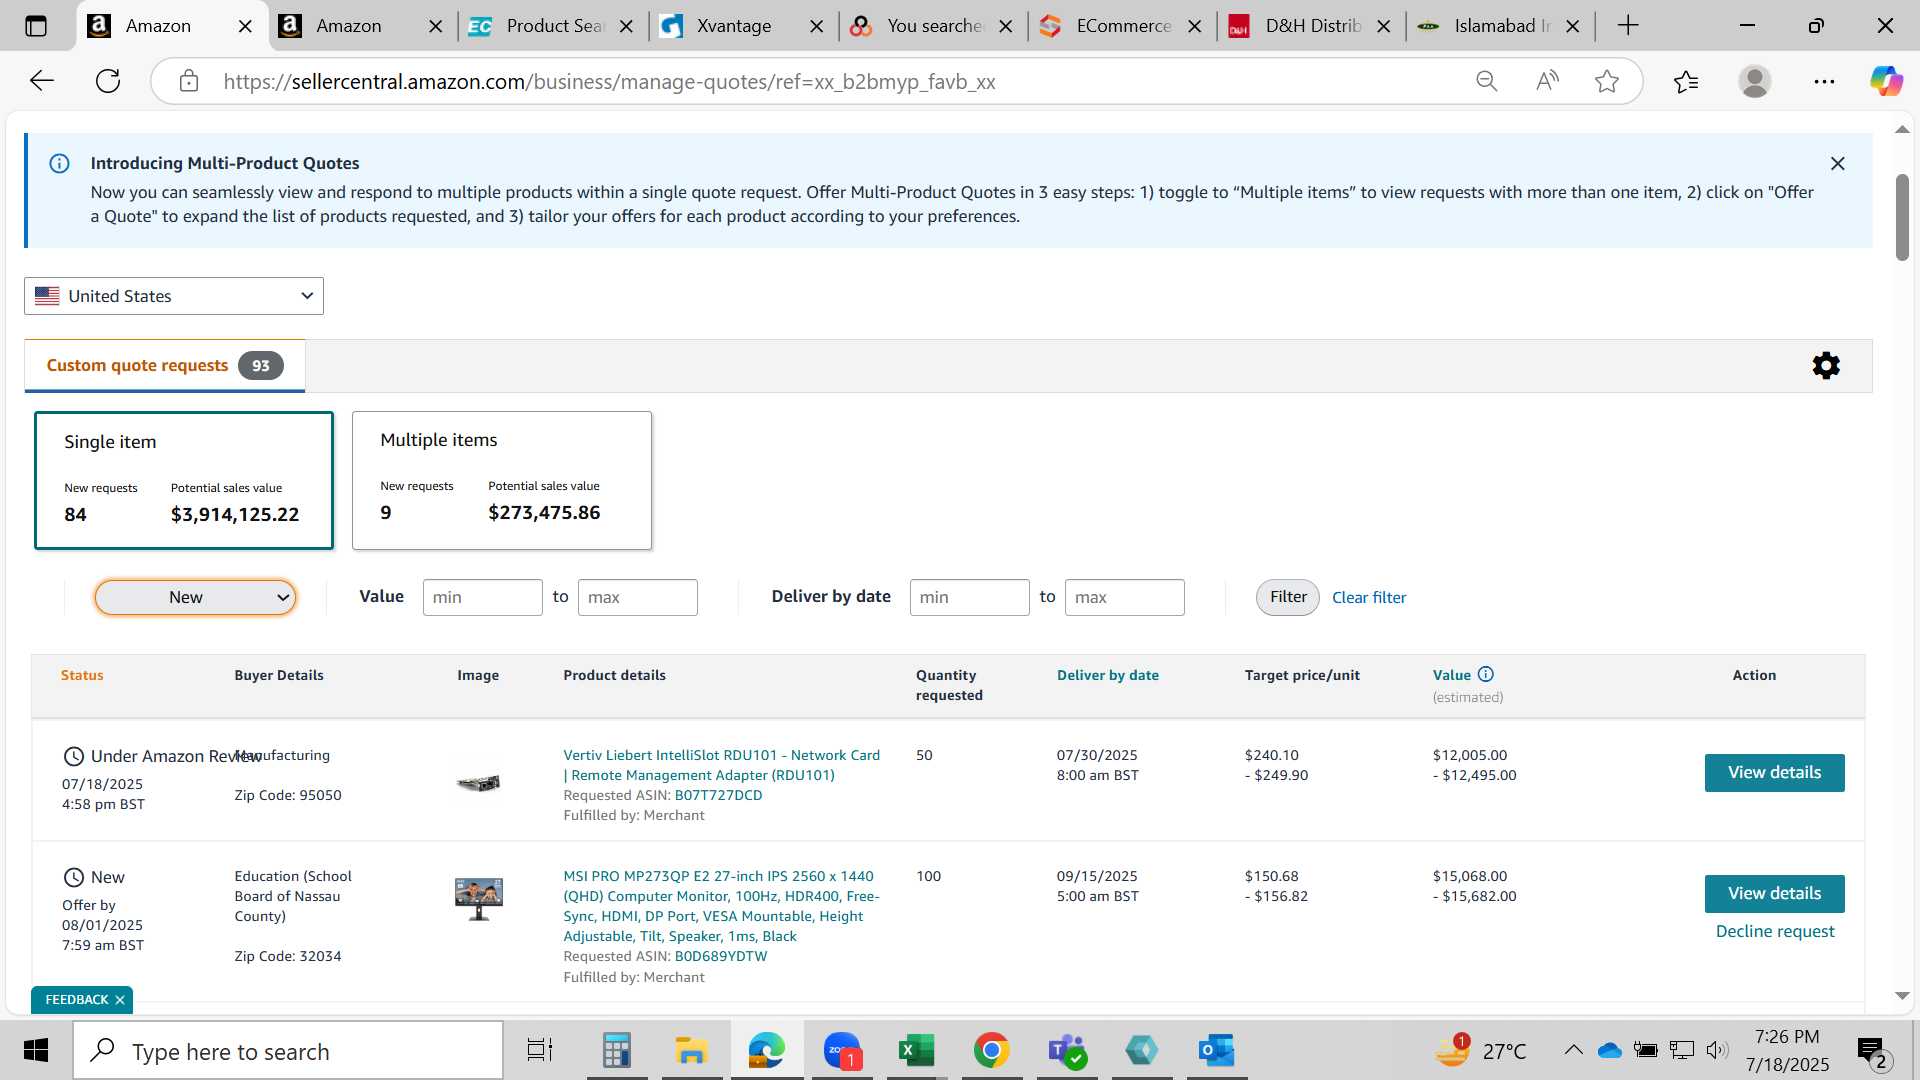The image size is (1920, 1080).
Task: Click the page vertical scrollbar thumb
Action: coord(1902,217)
